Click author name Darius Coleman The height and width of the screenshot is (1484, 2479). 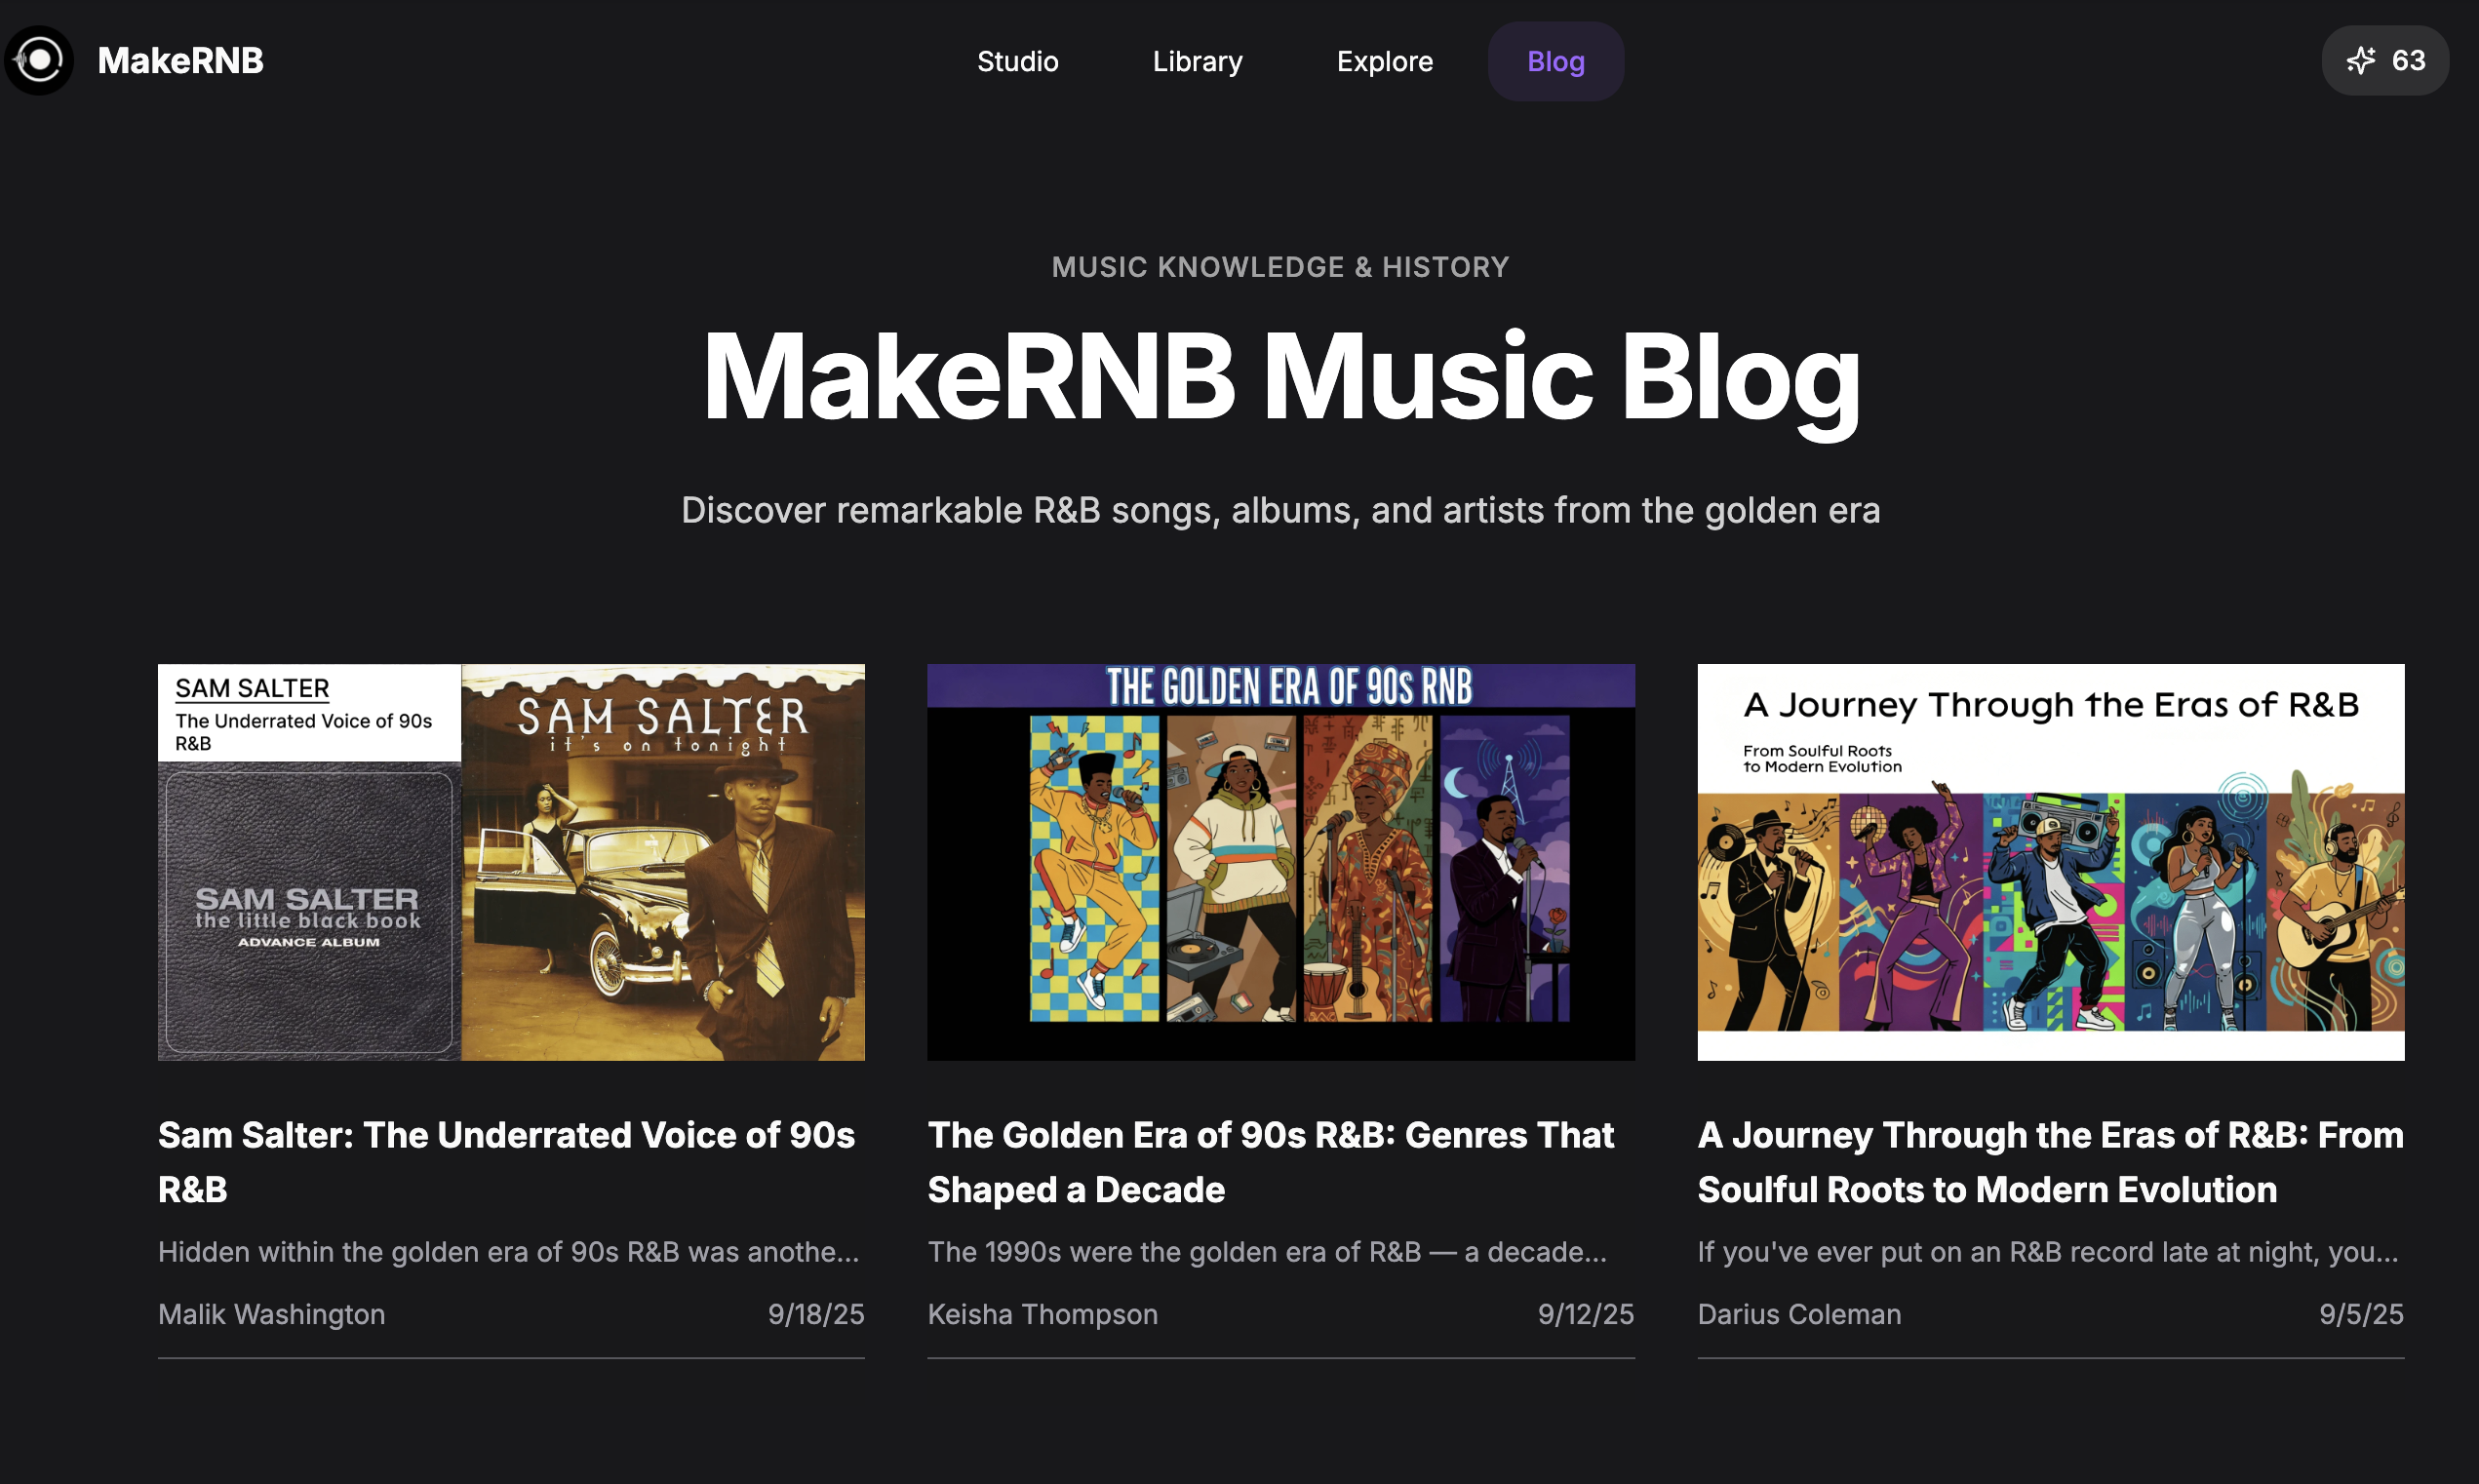click(1799, 1314)
